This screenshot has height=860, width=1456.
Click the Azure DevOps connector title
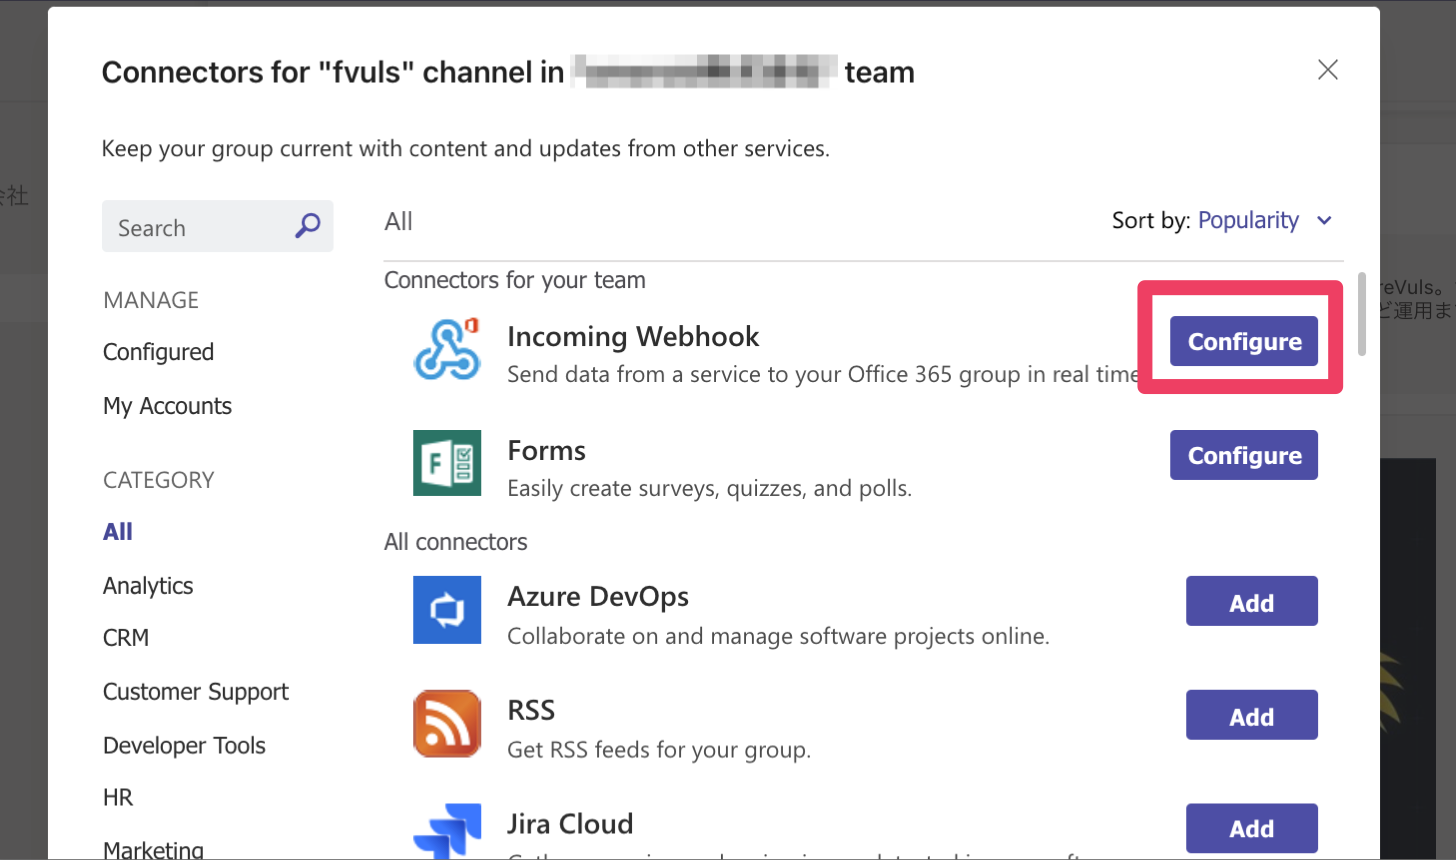click(x=598, y=597)
